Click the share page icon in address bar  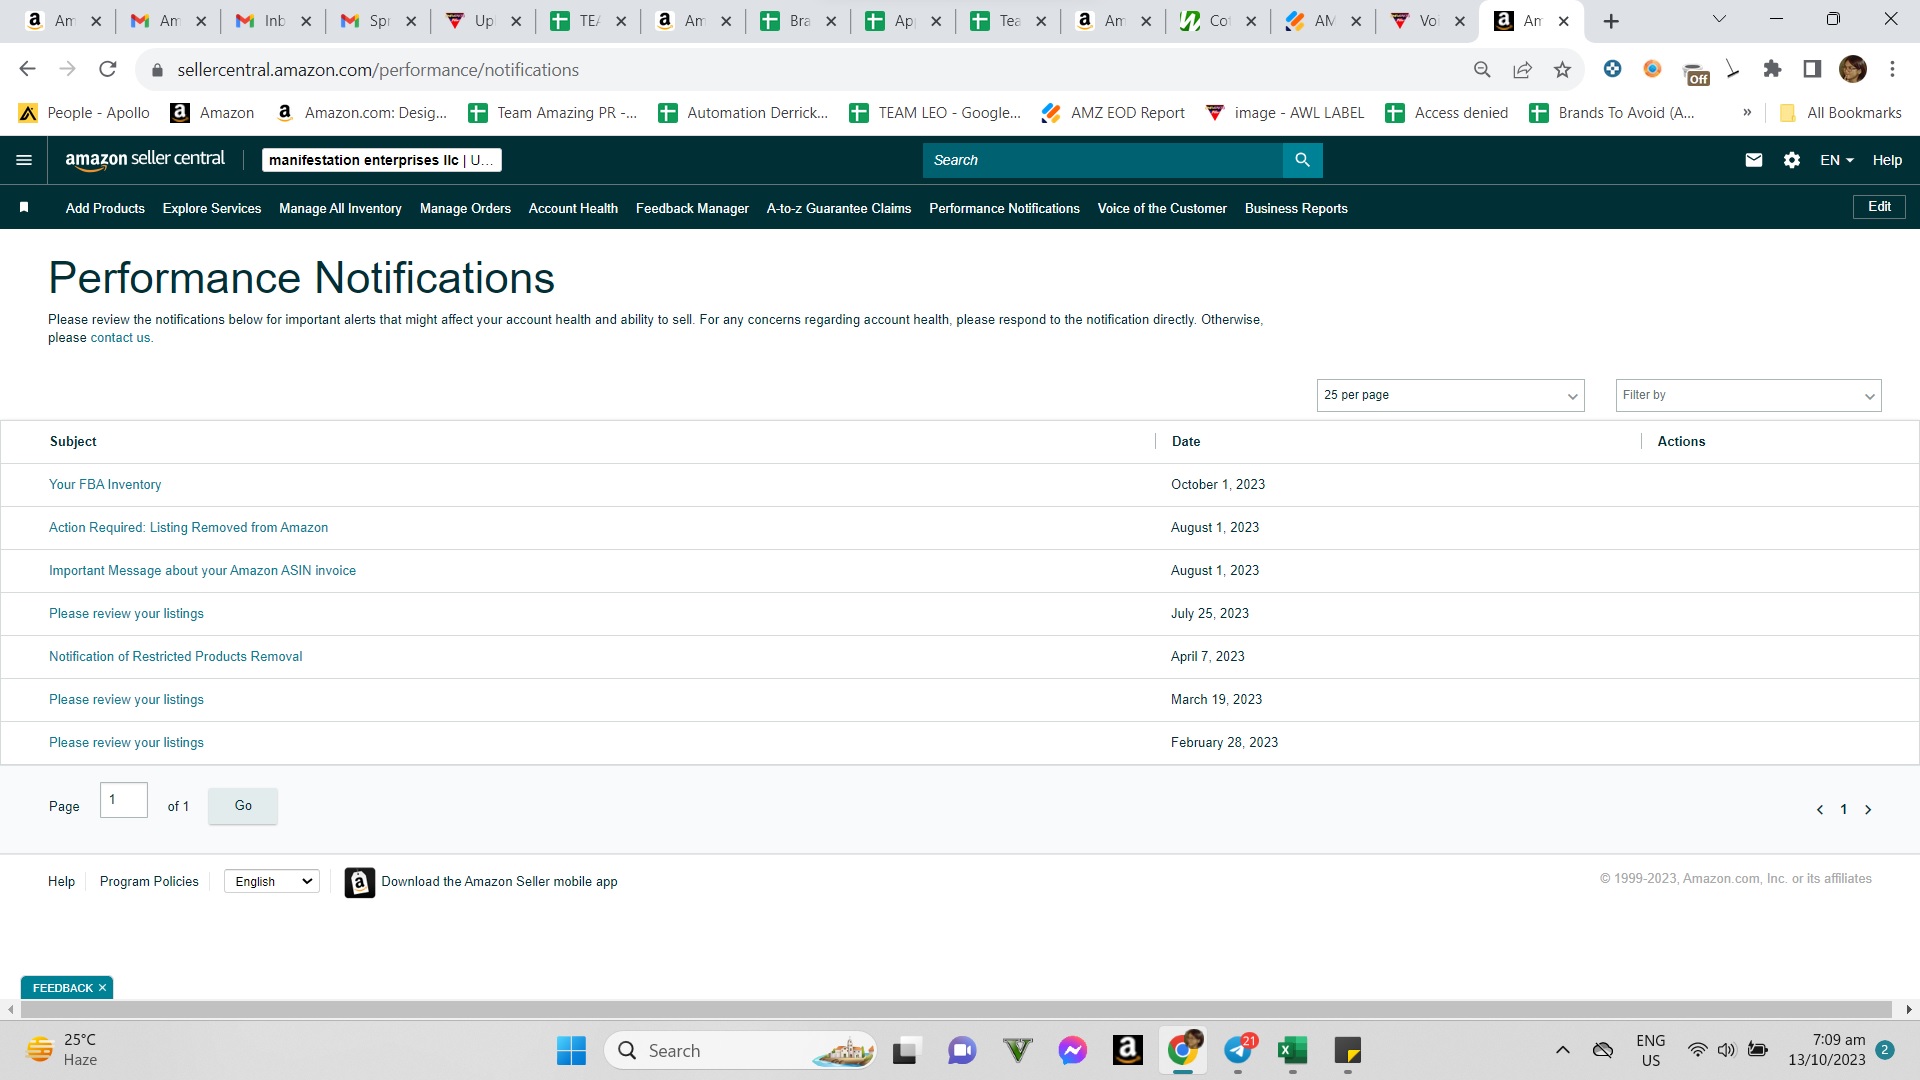click(1522, 69)
